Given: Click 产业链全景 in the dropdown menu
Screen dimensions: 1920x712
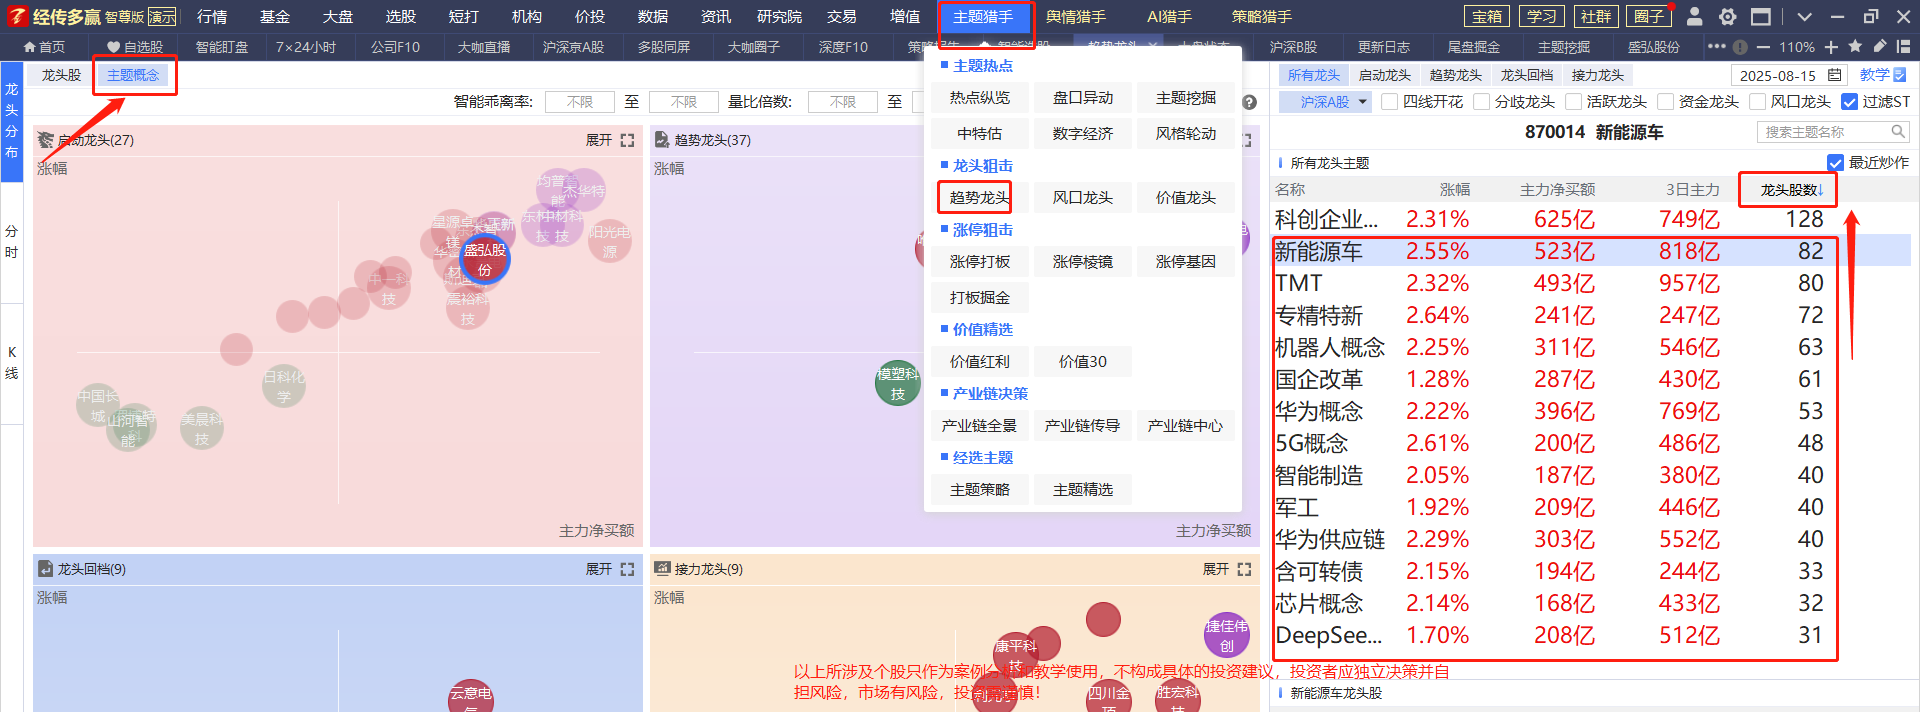Looking at the screenshot, I should click(x=980, y=426).
